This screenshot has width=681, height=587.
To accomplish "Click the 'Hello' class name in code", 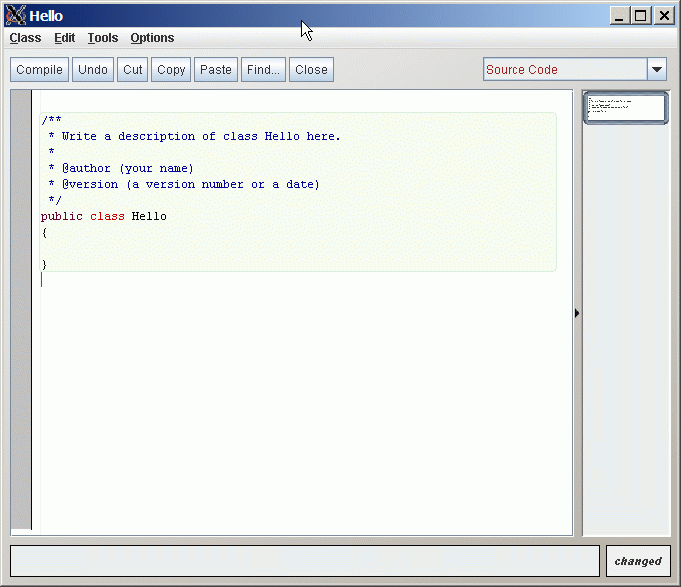I will tap(149, 216).
